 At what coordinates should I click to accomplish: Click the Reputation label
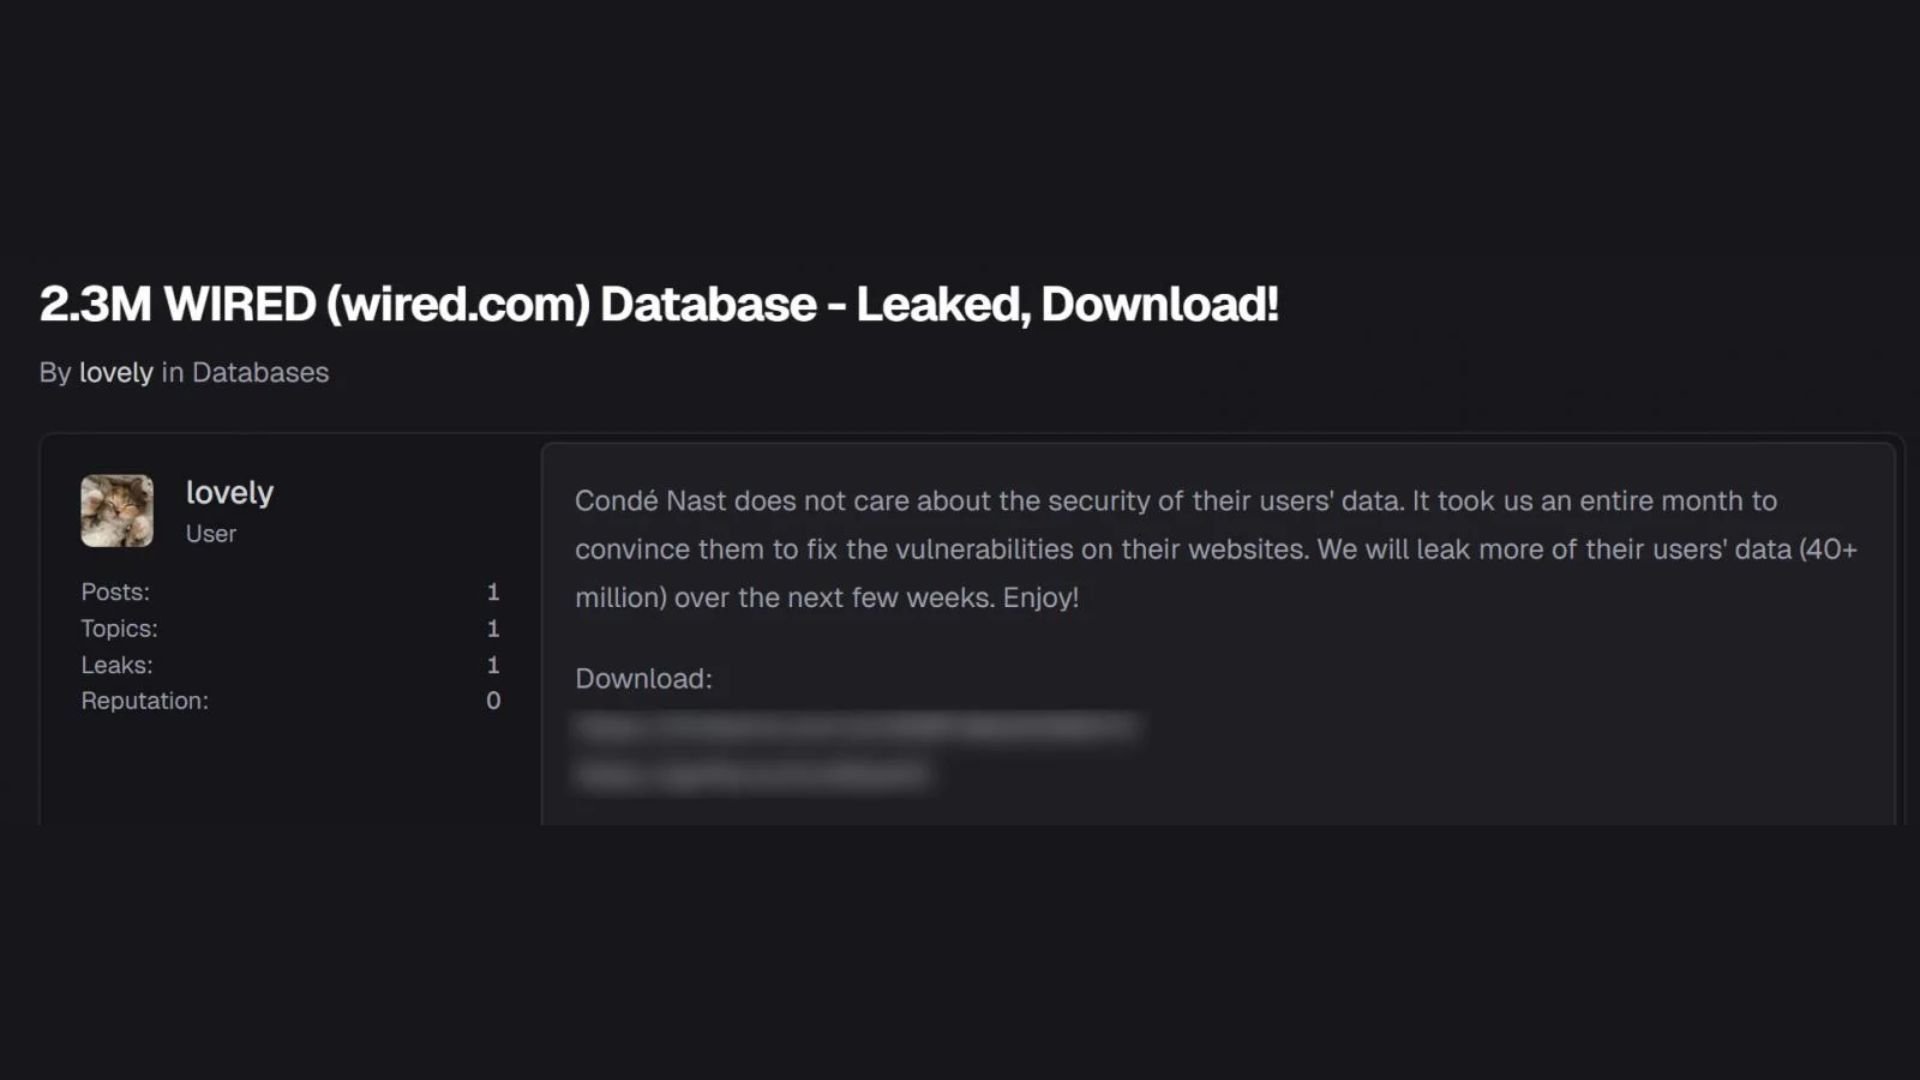click(x=145, y=701)
